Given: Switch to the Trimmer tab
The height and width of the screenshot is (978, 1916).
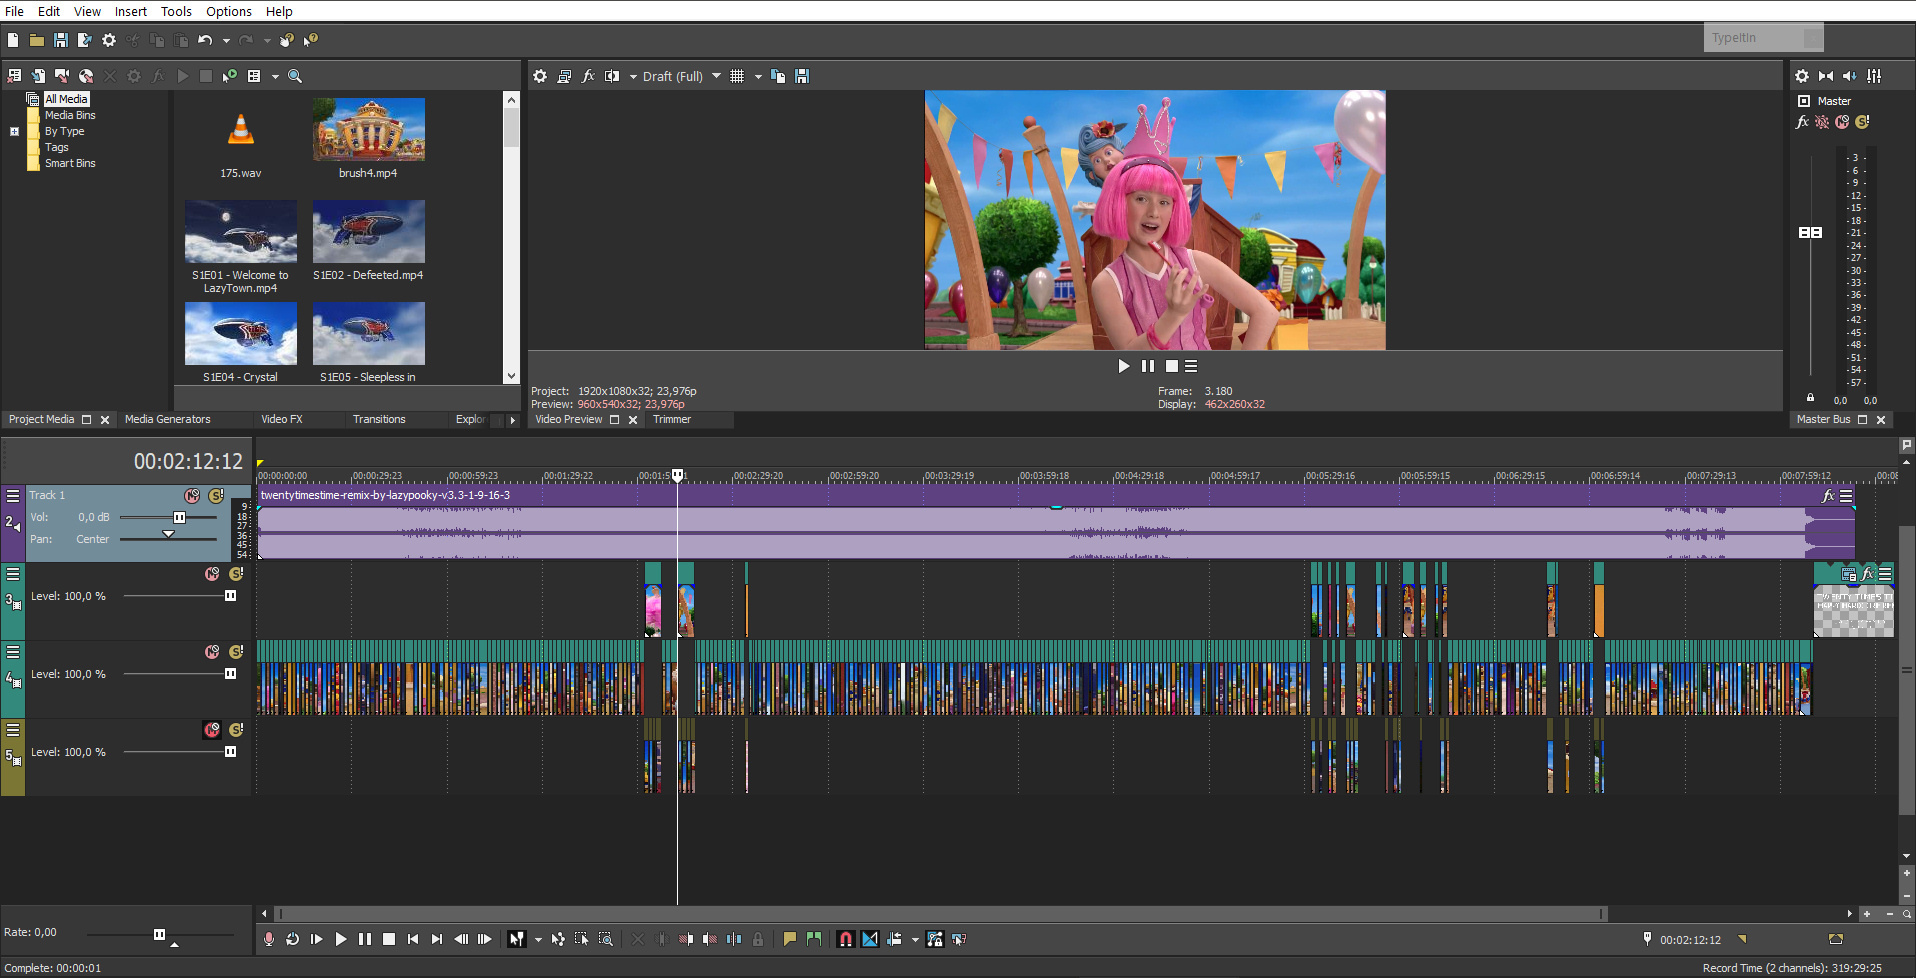Looking at the screenshot, I should tap(672, 419).
